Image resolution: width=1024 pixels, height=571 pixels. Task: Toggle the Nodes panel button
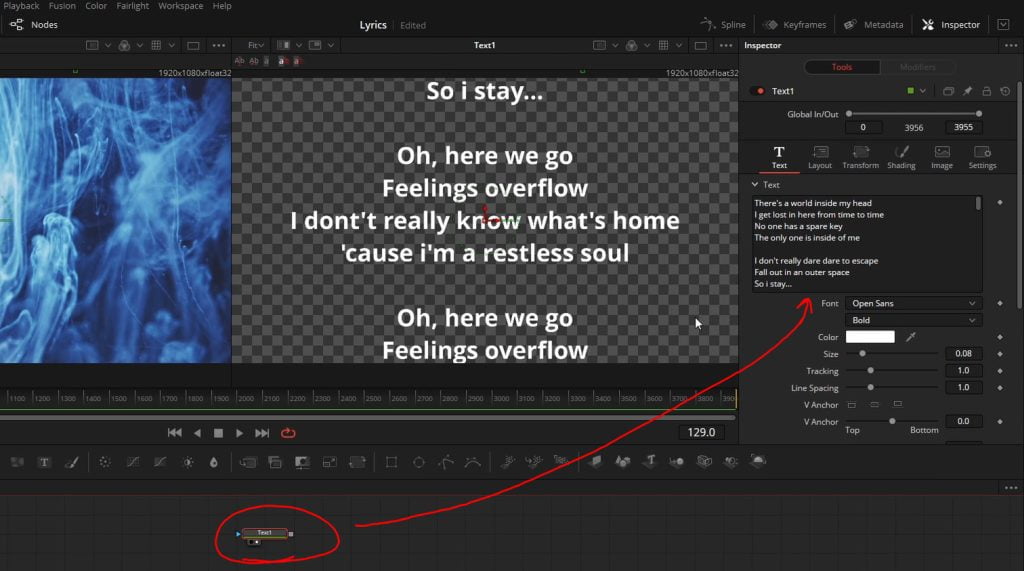[x=34, y=25]
